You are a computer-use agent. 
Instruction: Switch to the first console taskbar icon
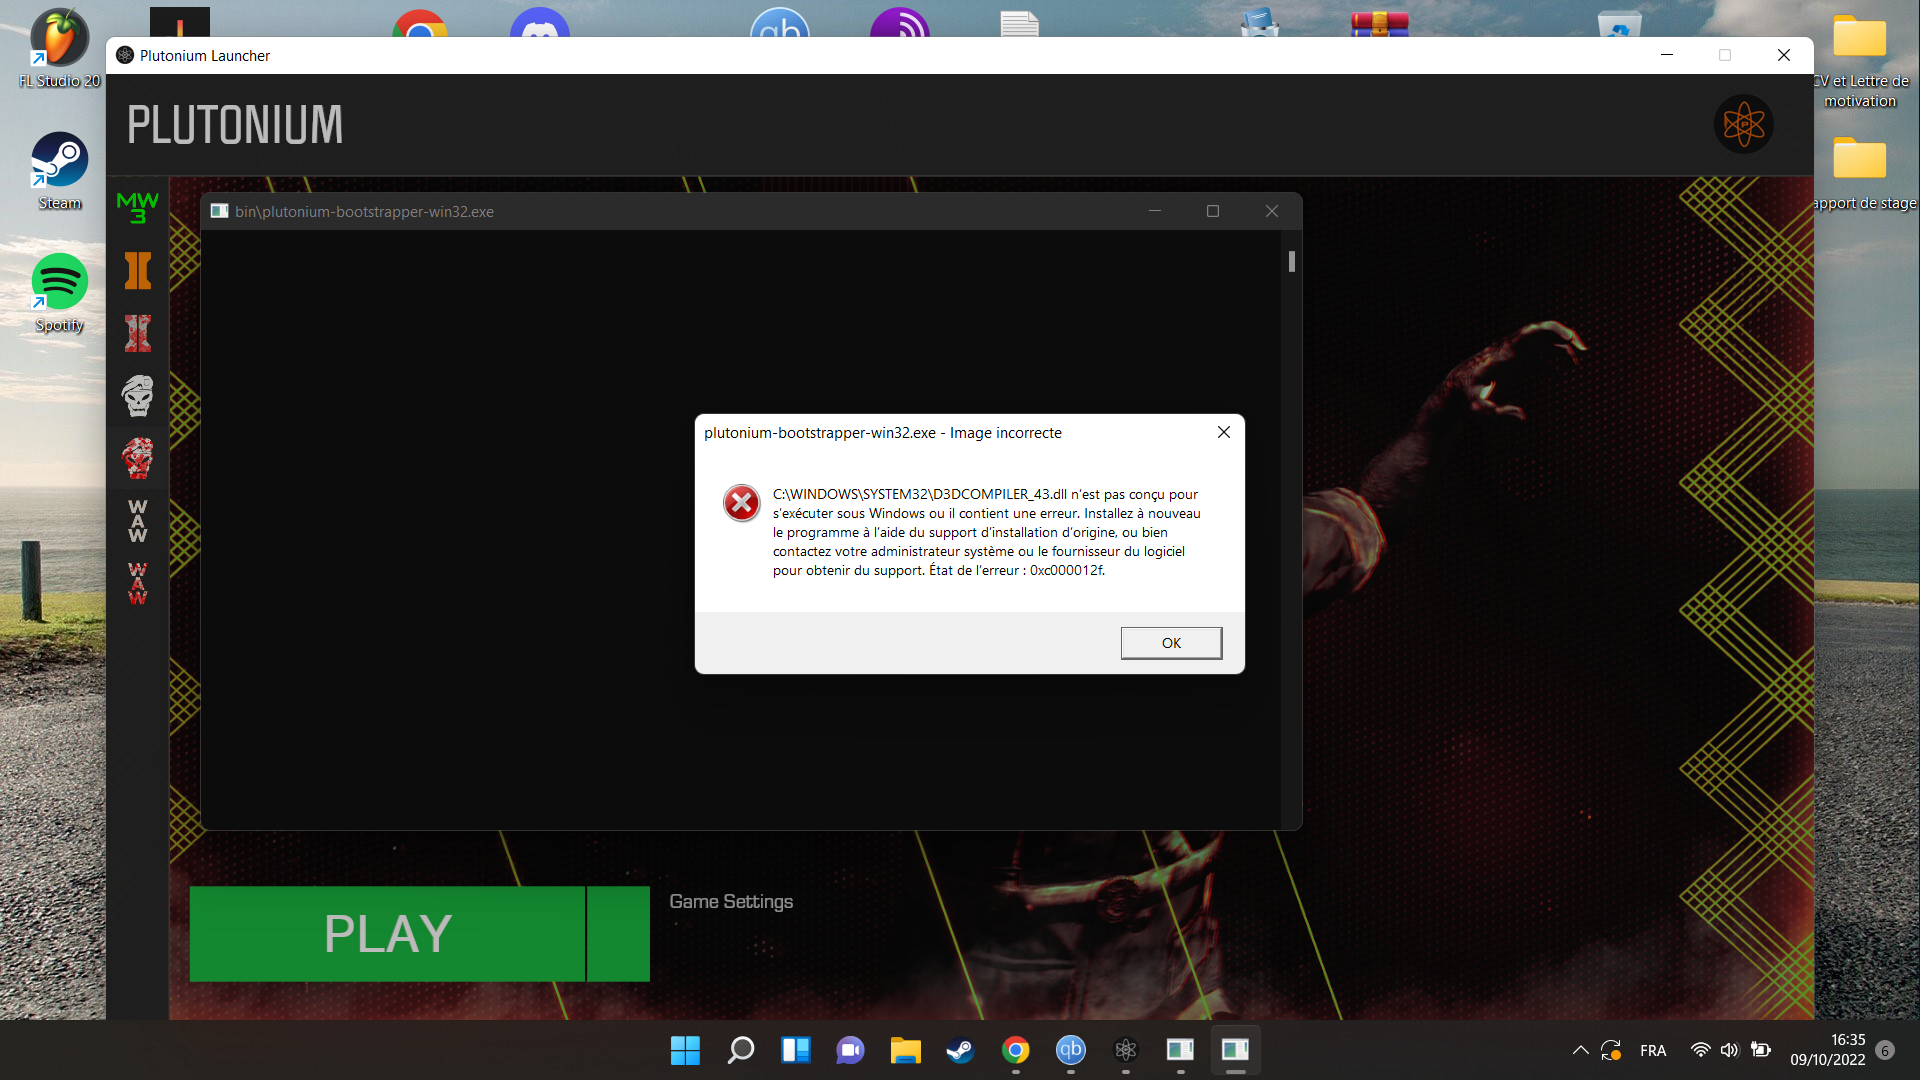pos(1180,1050)
